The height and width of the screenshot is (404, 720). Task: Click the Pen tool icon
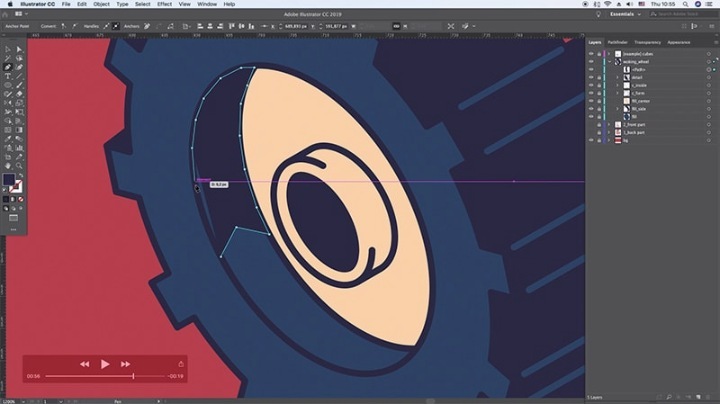(x=8, y=67)
